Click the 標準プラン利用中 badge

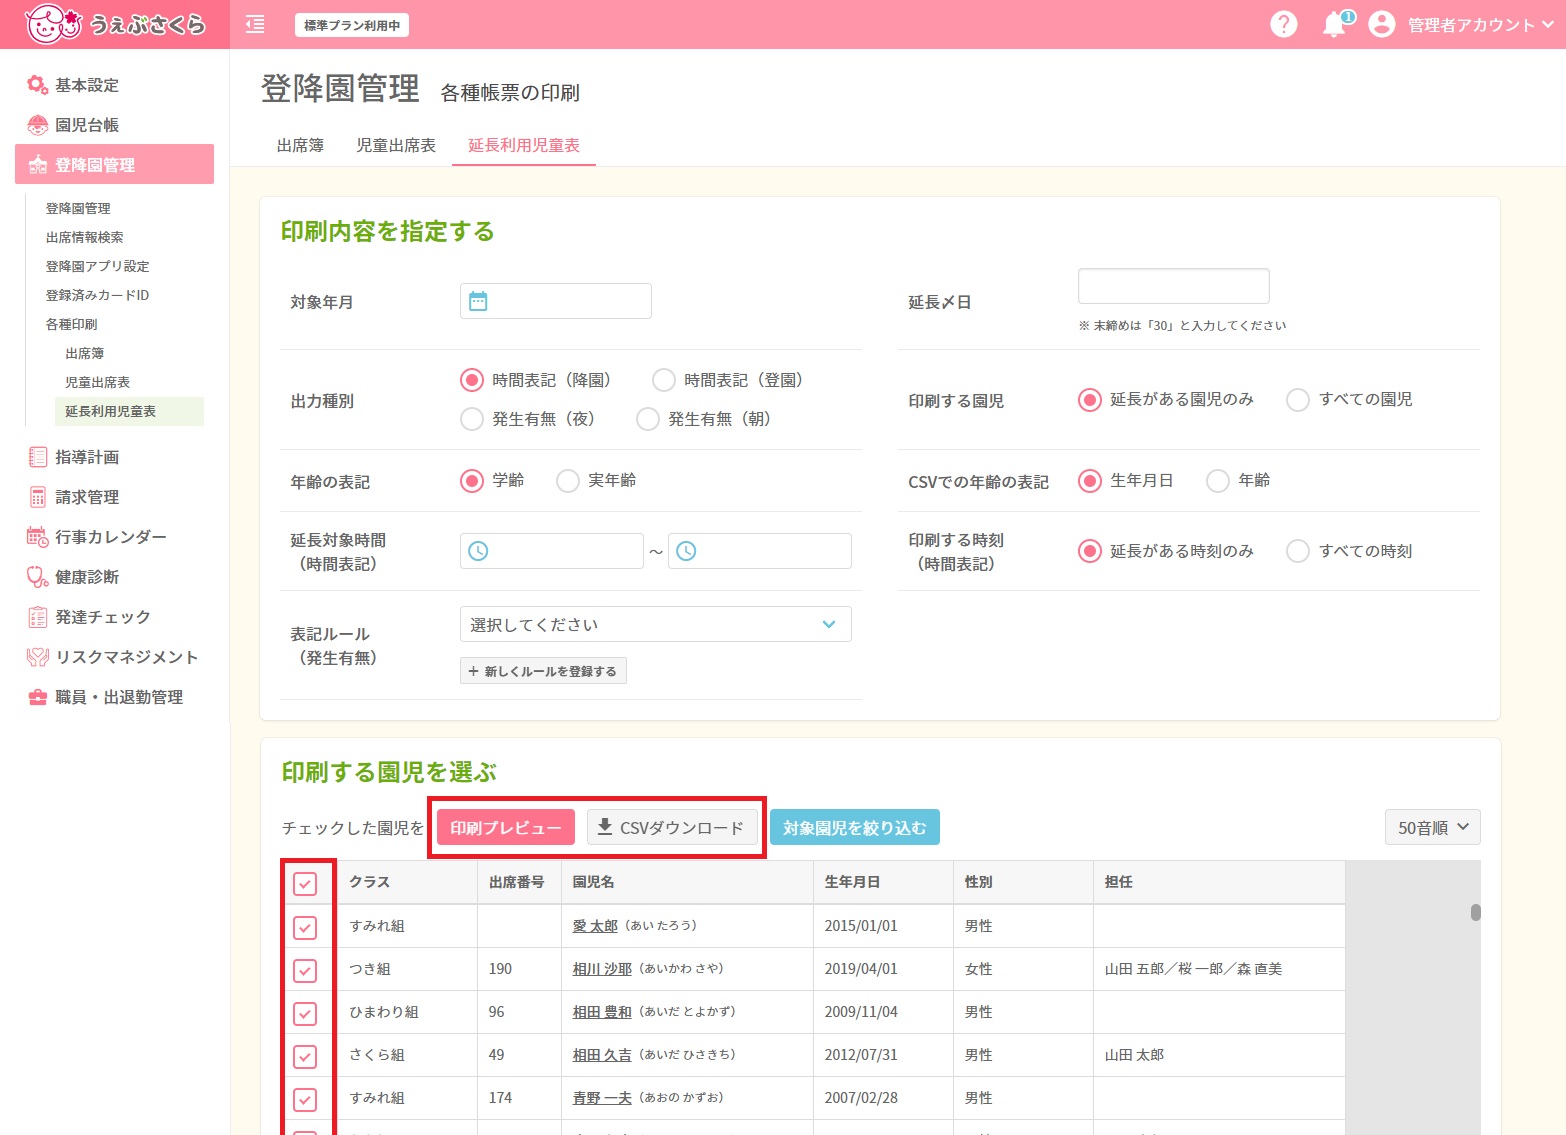pyautogui.click(x=352, y=25)
